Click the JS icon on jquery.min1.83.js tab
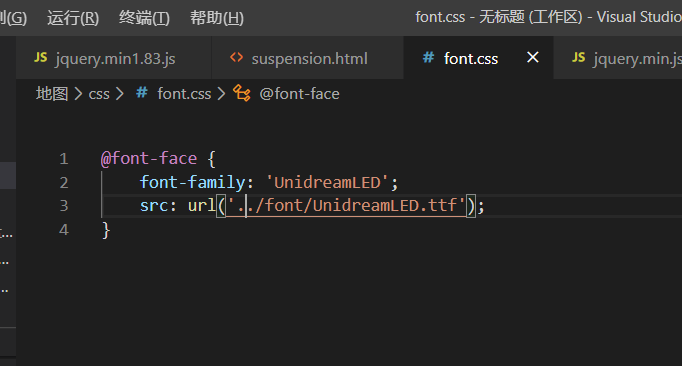 tap(40, 57)
